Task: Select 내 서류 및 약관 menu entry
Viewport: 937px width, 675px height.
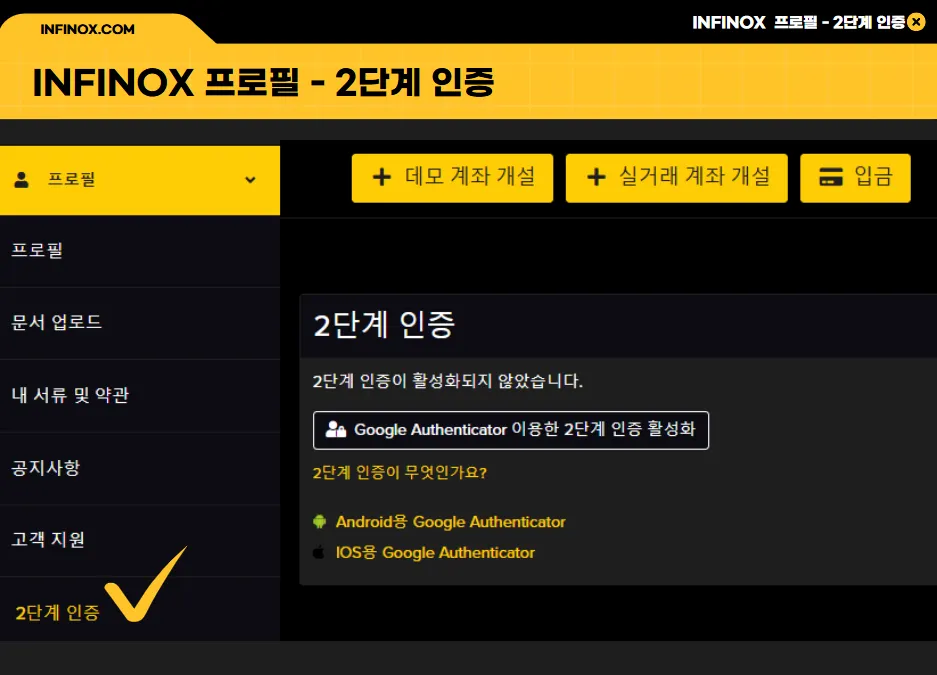Action: tap(140, 395)
